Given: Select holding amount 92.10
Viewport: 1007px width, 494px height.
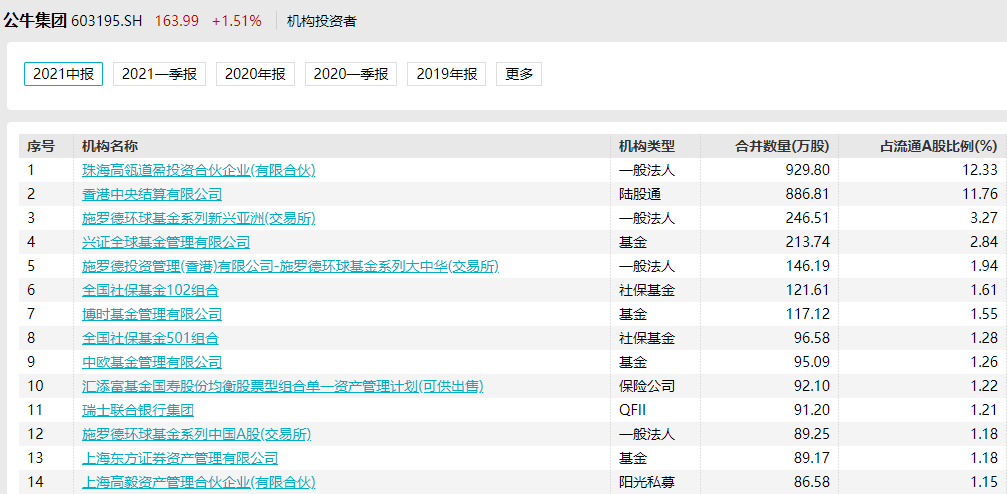Looking at the screenshot, I should pyautogui.click(x=812, y=386).
